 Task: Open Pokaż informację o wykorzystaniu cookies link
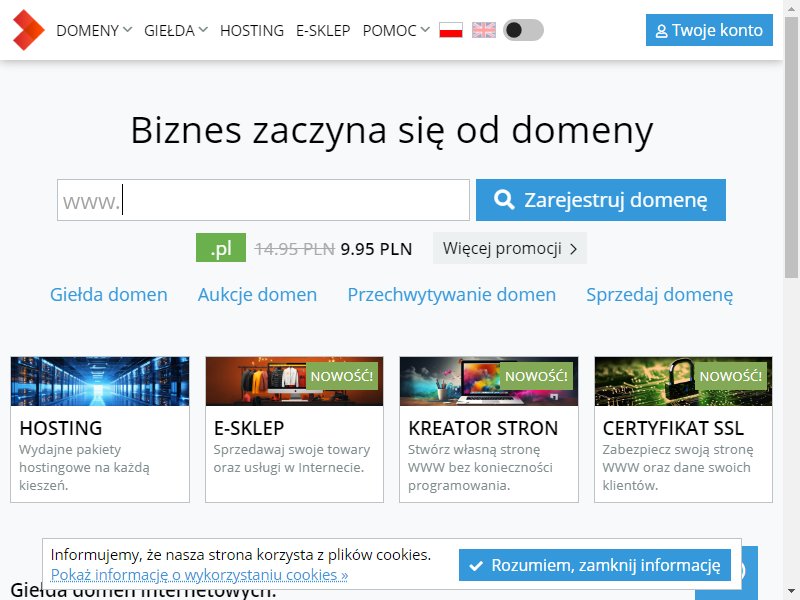point(199,574)
